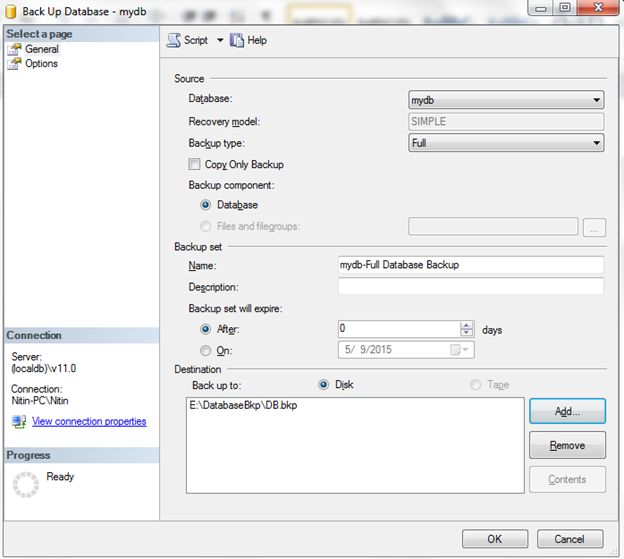Click the disabled Recovery model field SIMPLE
624x559 pixels.
(506, 121)
